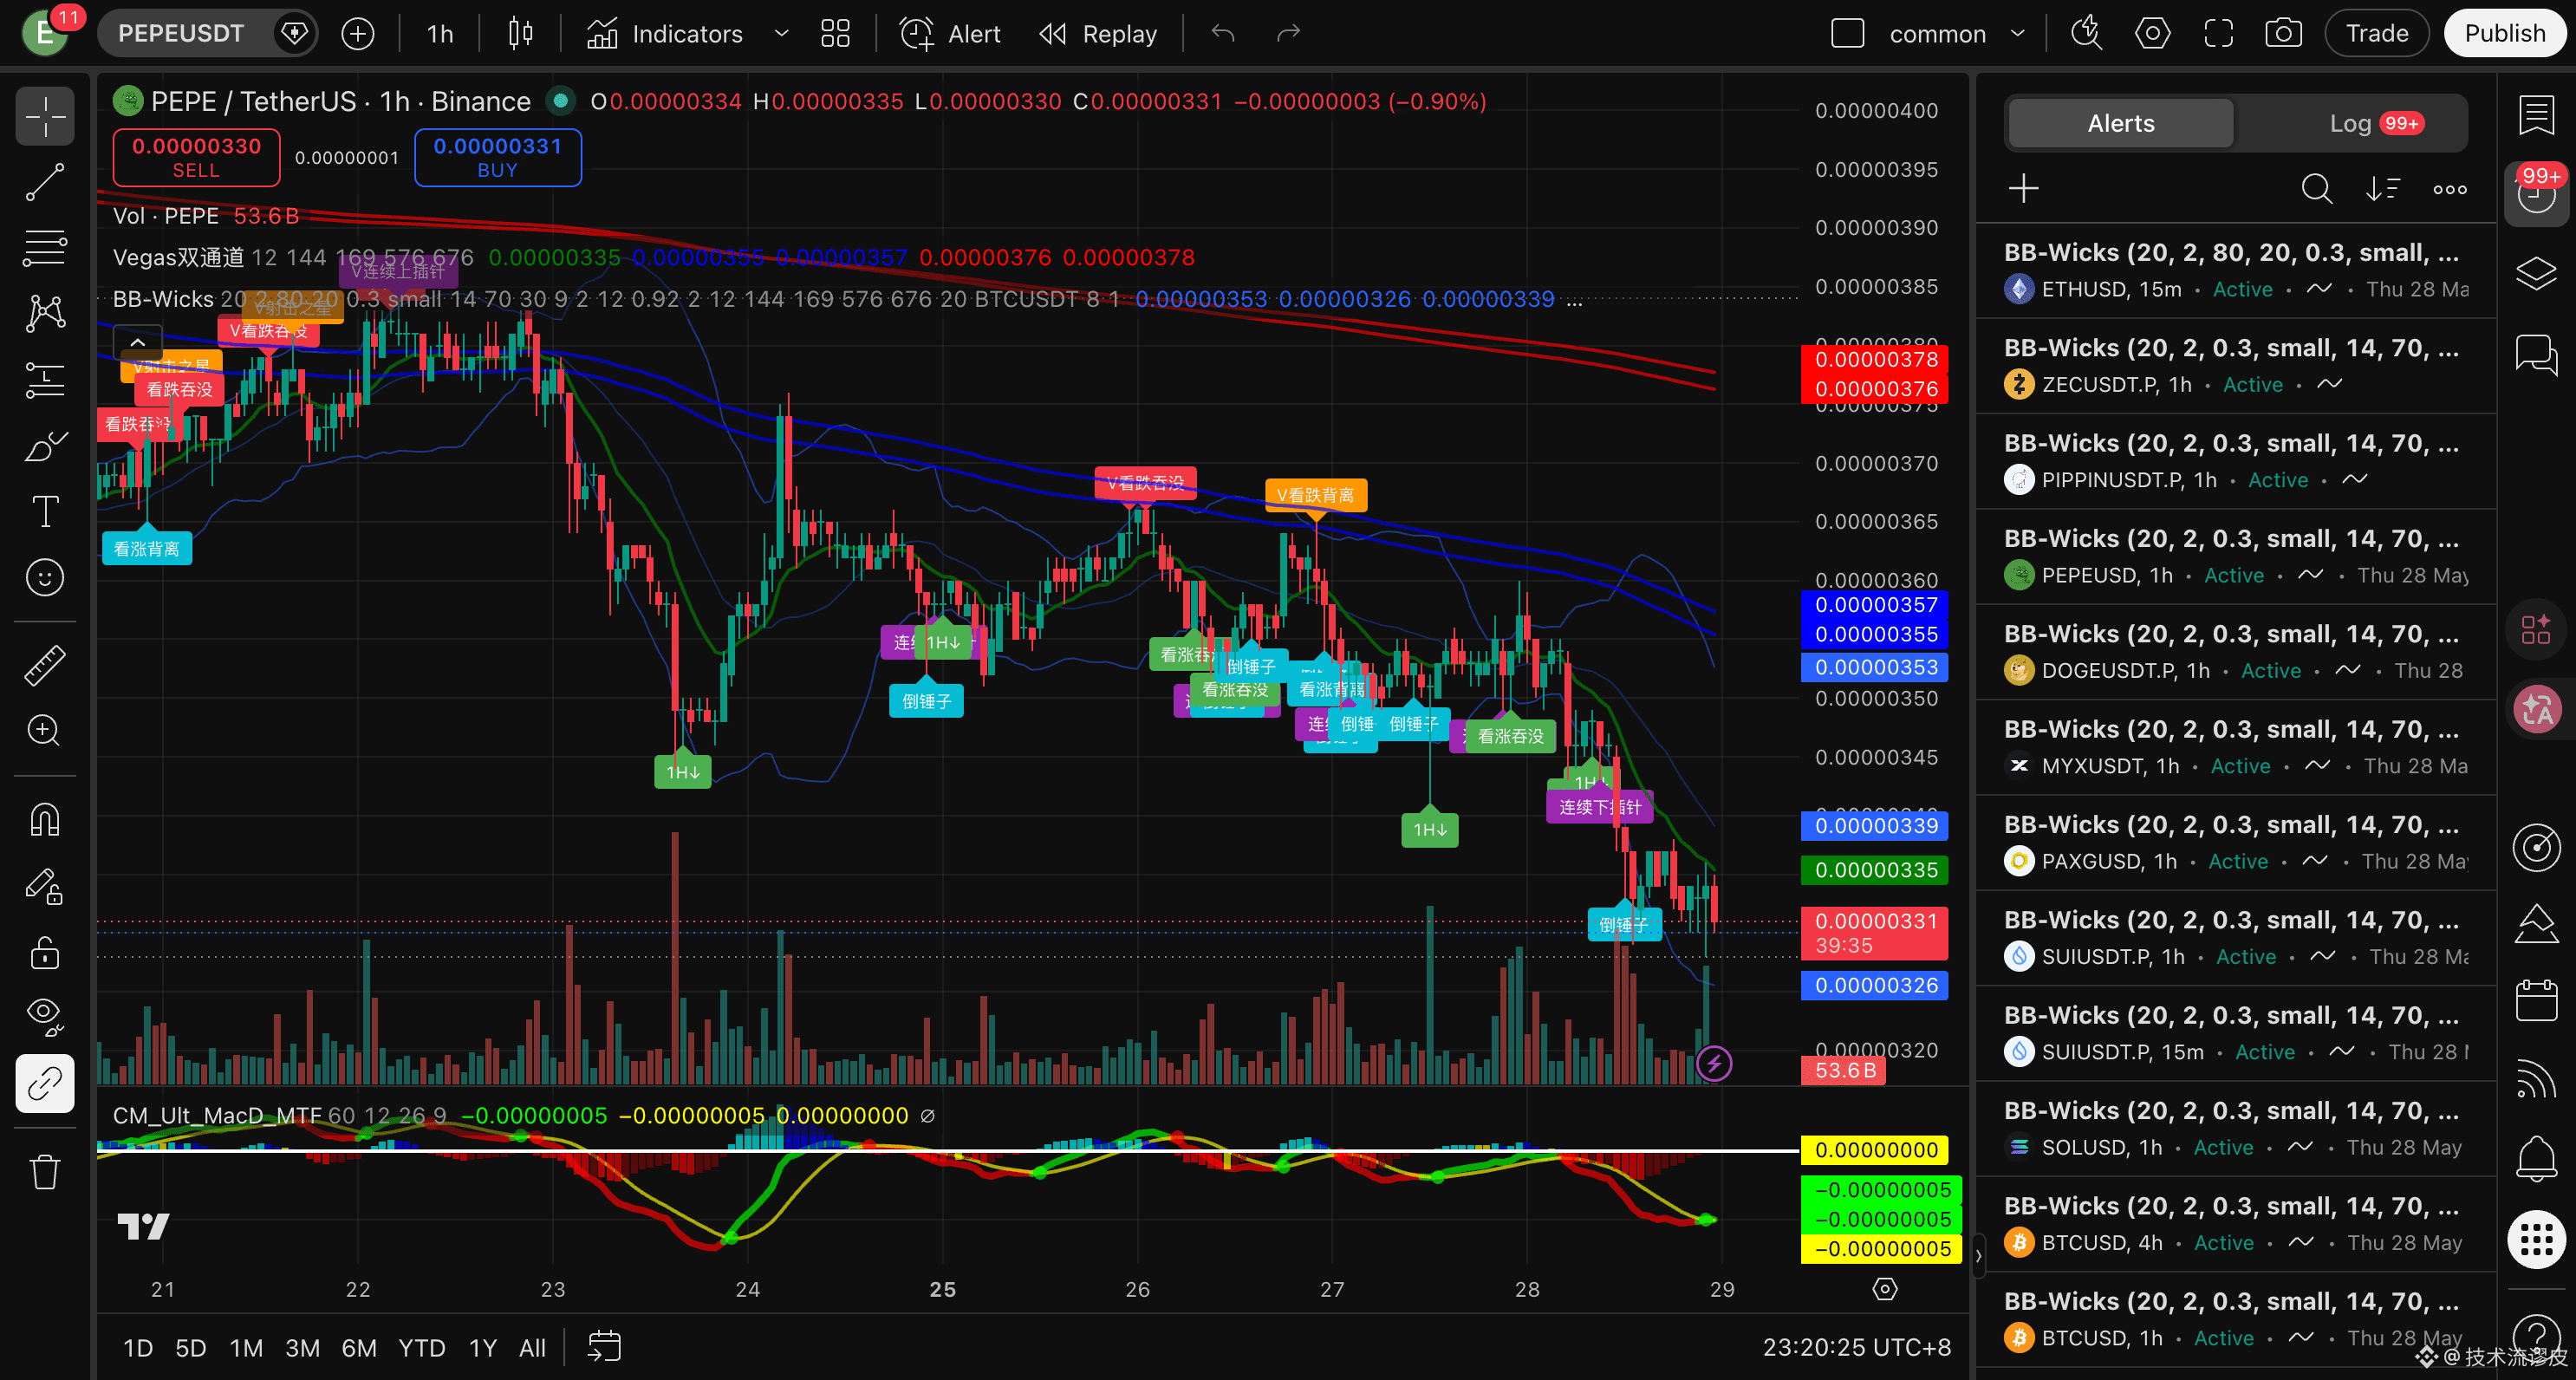Select the All time range

pyautogui.click(x=532, y=1348)
